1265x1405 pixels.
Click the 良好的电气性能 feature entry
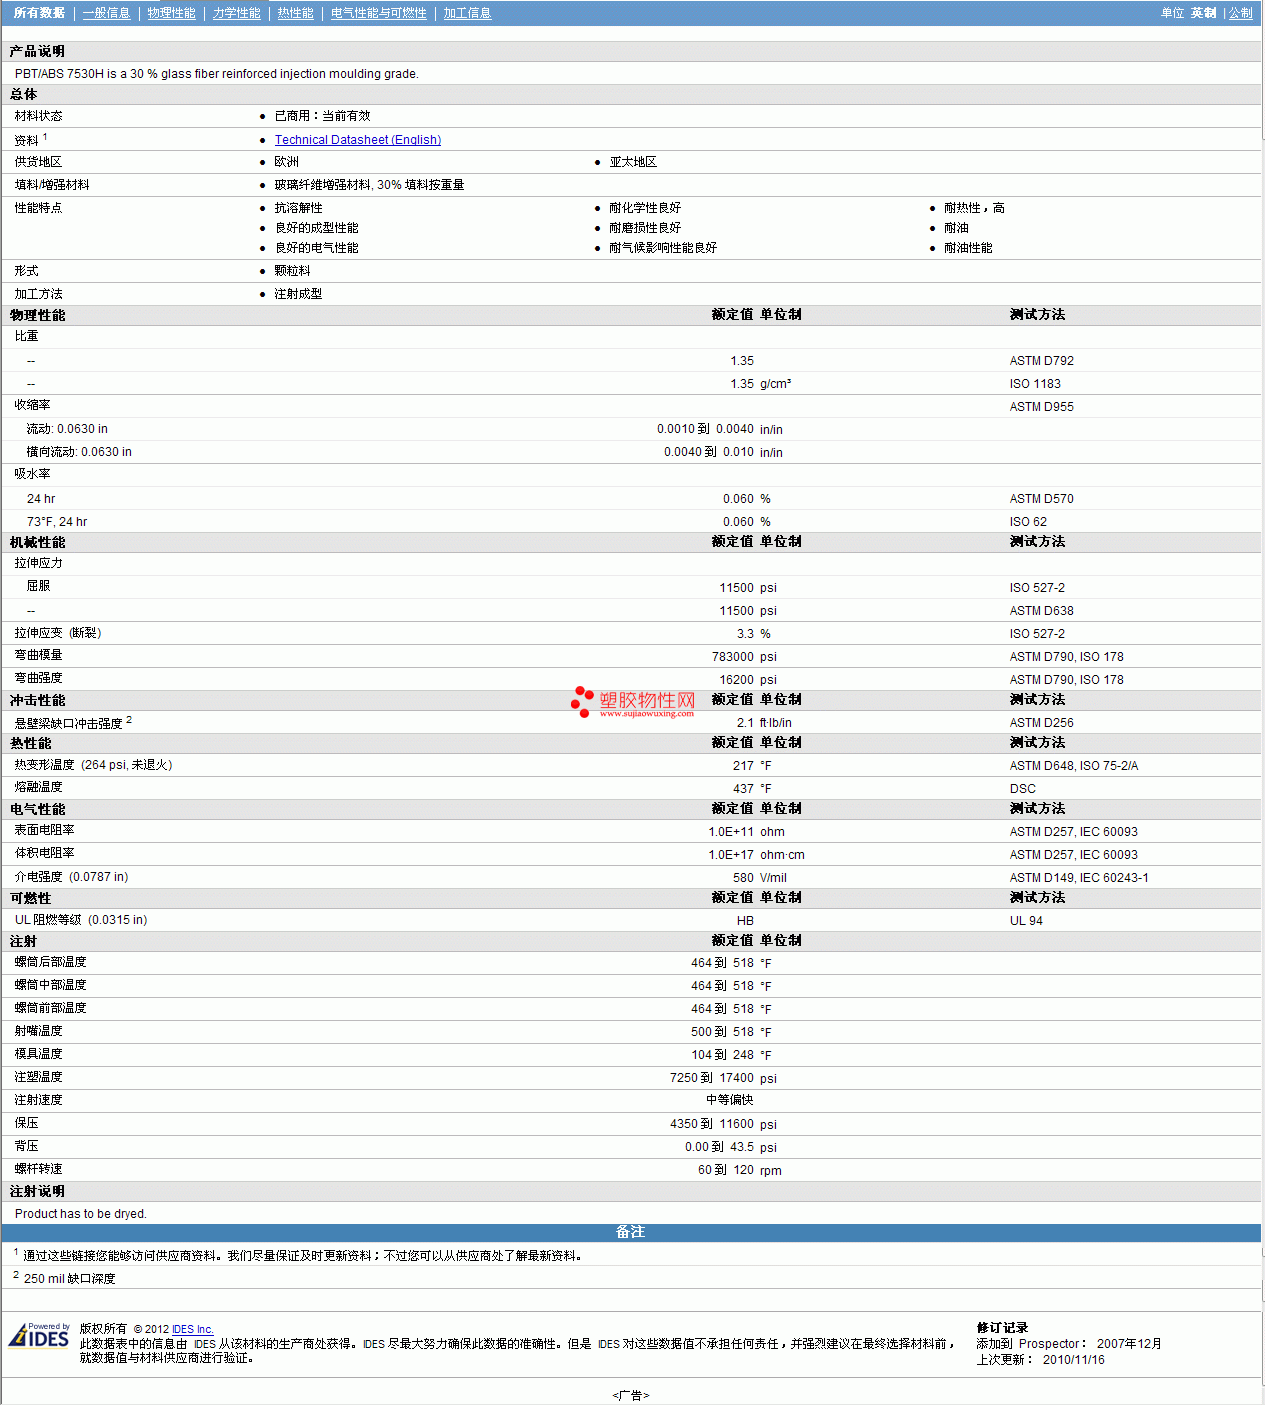coord(316,248)
